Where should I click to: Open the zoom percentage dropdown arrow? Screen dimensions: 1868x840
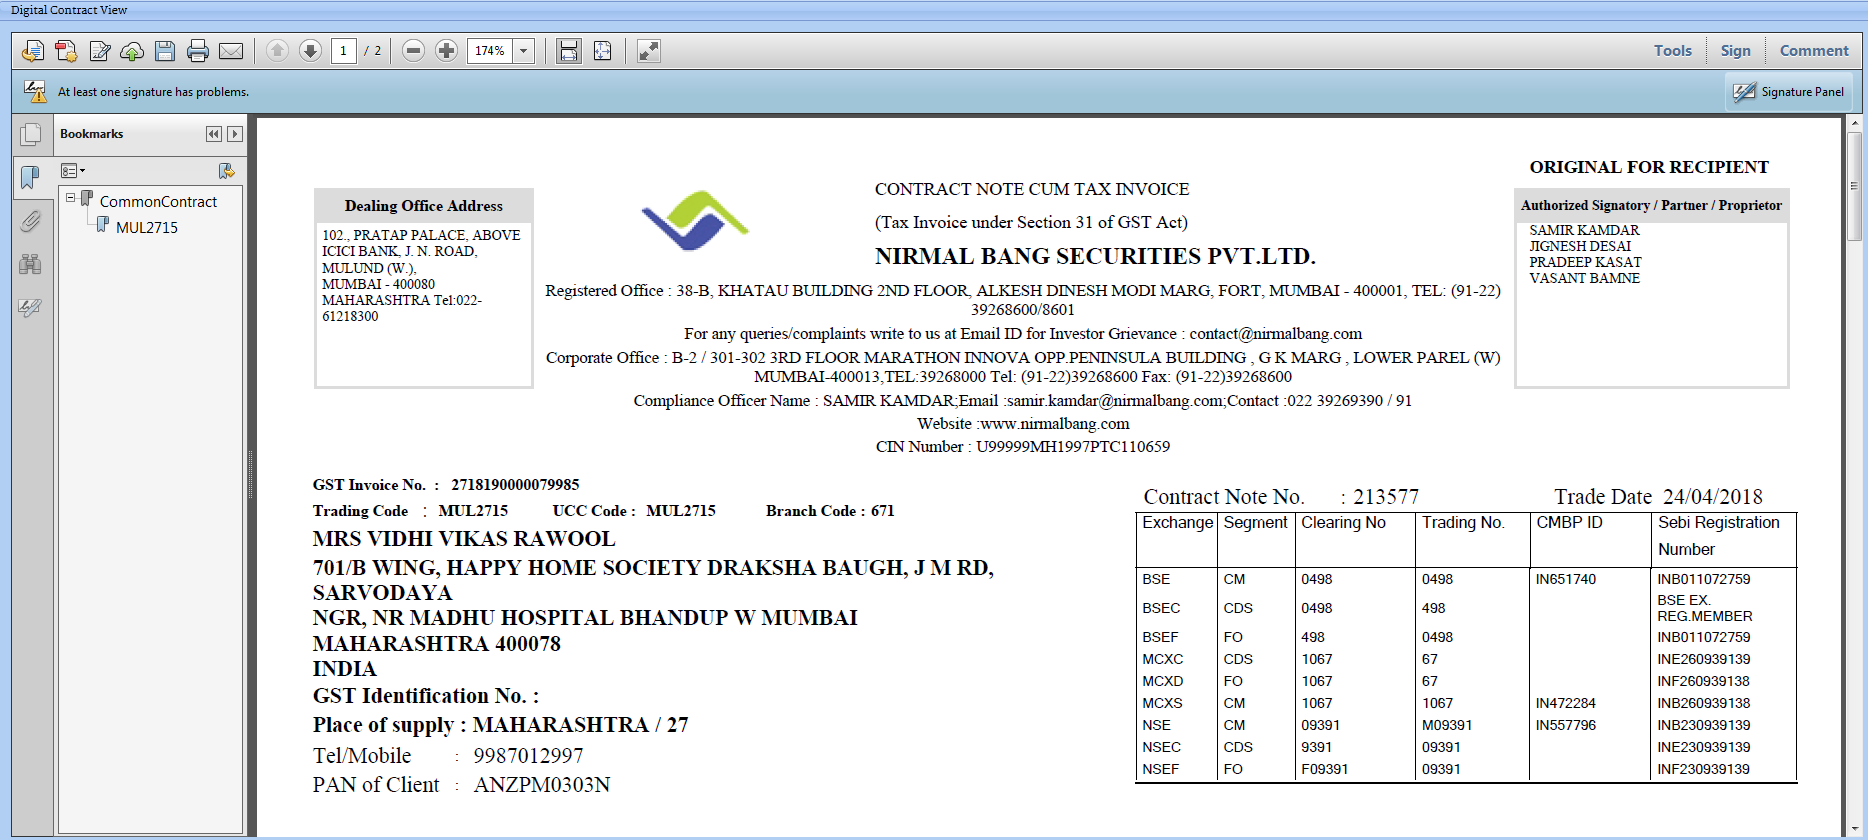tap(524, 51)
